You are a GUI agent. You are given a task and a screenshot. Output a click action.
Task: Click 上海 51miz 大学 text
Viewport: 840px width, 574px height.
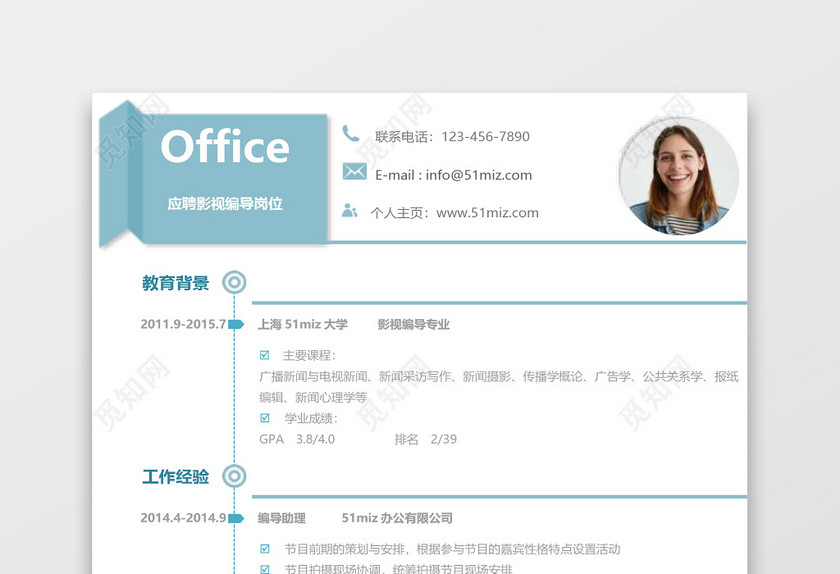click(303, 324)
